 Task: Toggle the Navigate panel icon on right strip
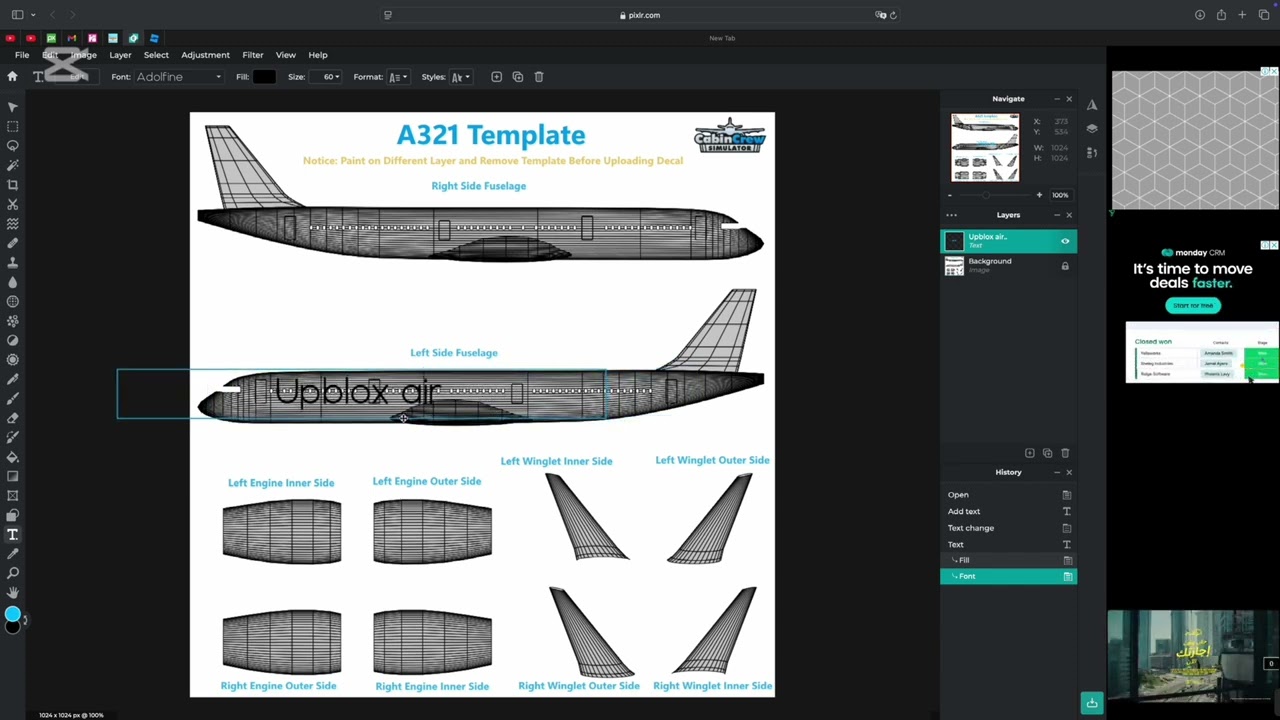(x=1092, y=105)
